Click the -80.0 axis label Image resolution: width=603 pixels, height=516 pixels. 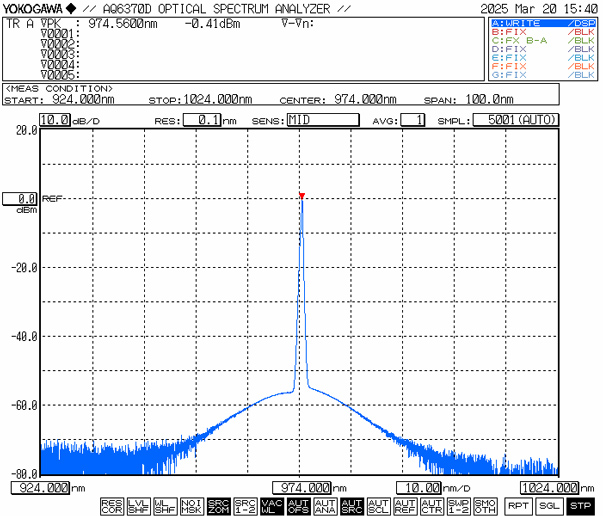coord(24,473)
